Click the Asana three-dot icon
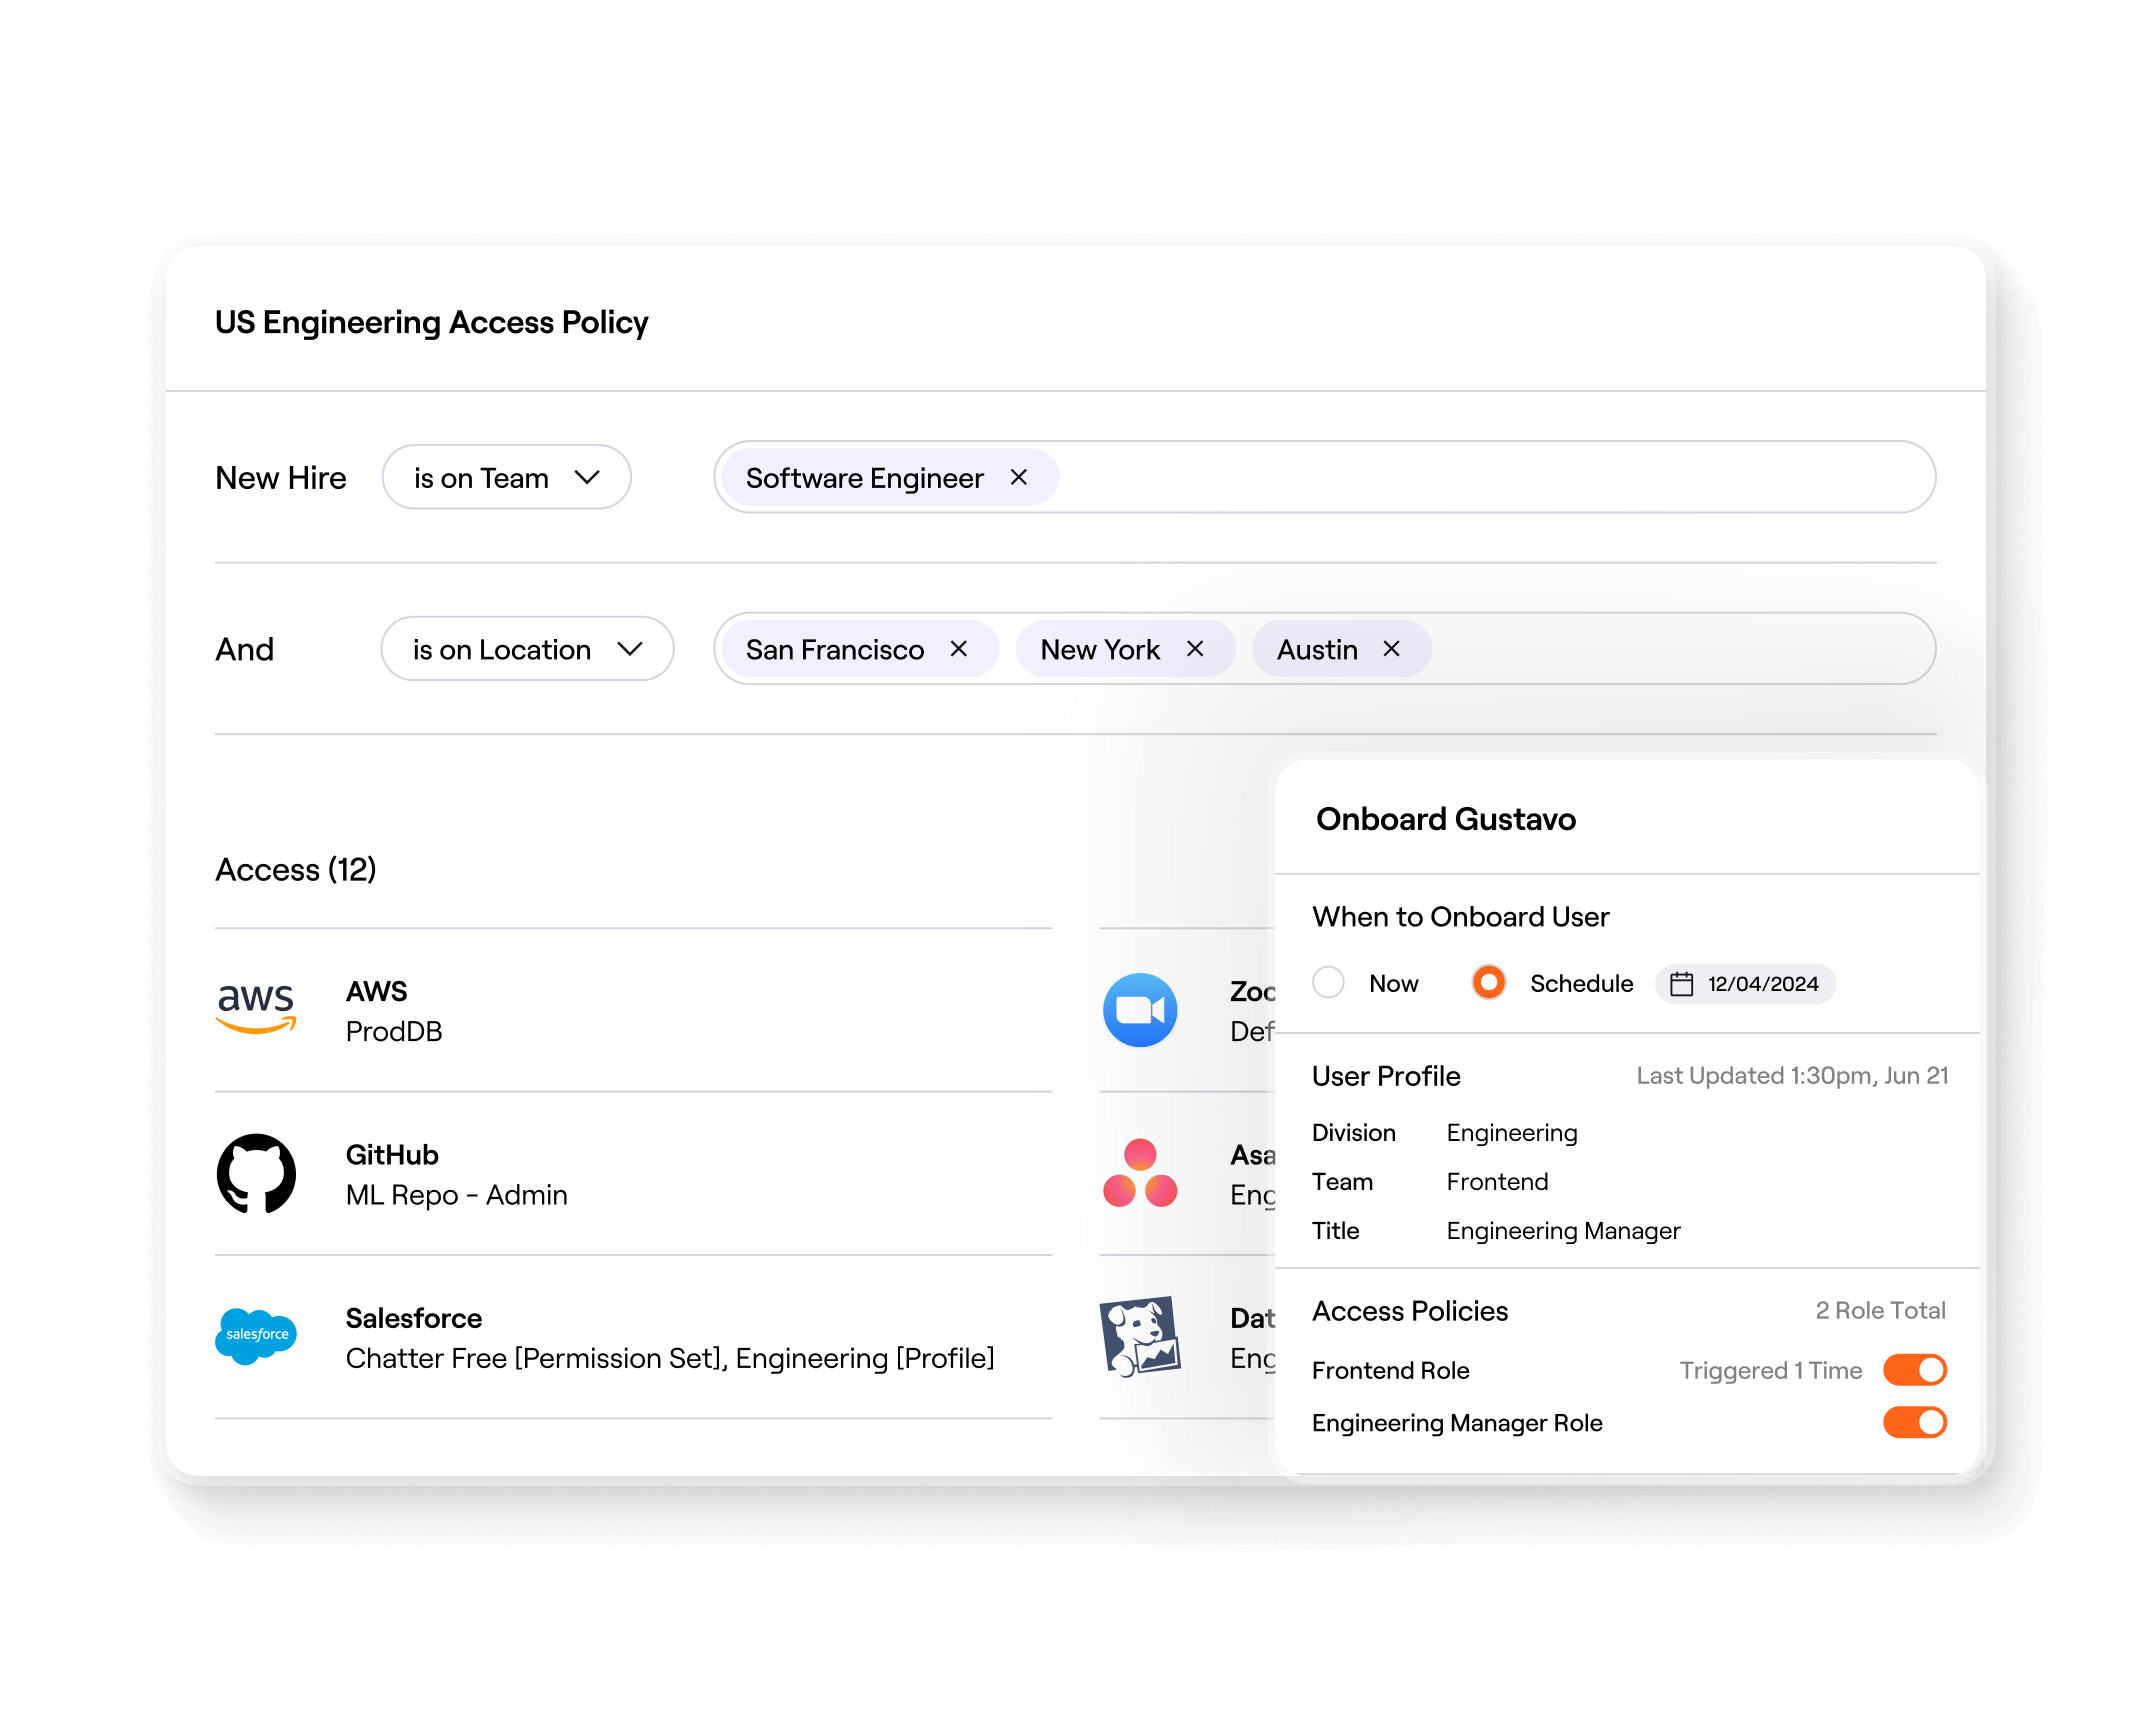The height and width of the screenshot is (1721, 2151). tap(1139, 1173)
